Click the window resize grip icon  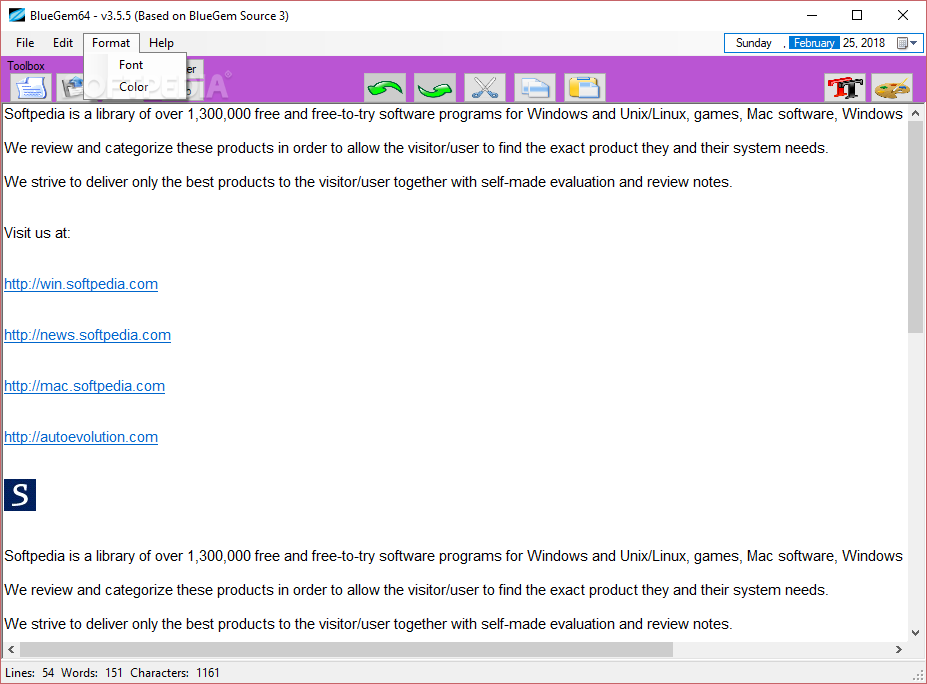click(x=918, y=675)
